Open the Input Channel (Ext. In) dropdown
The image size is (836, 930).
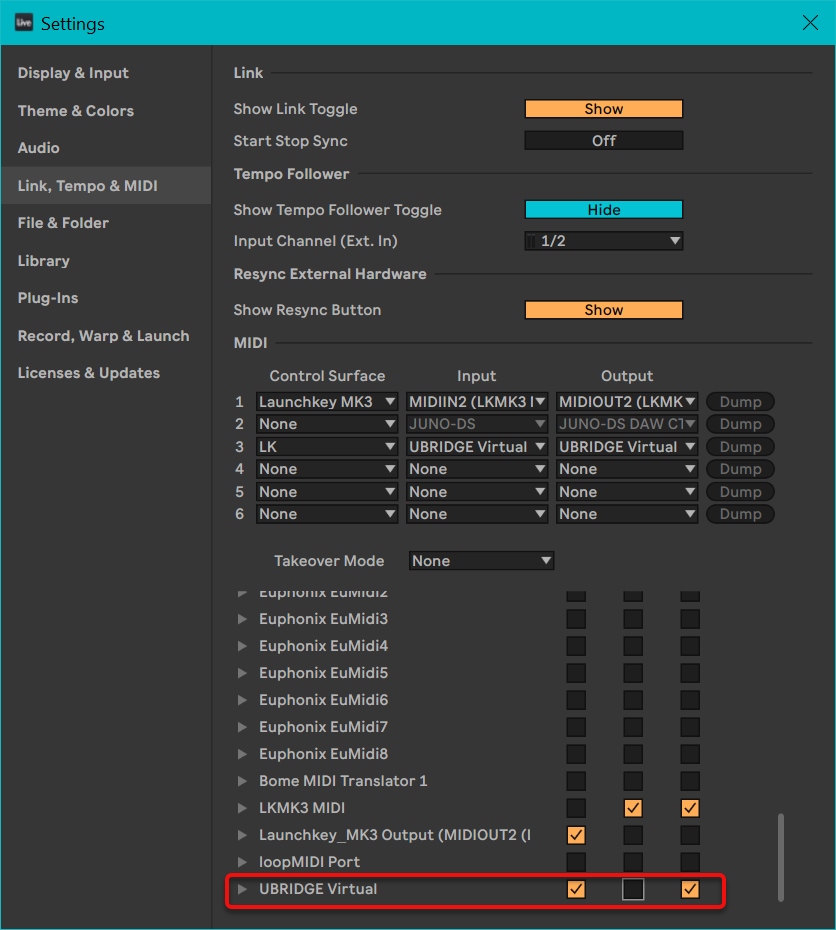(603, 241)
